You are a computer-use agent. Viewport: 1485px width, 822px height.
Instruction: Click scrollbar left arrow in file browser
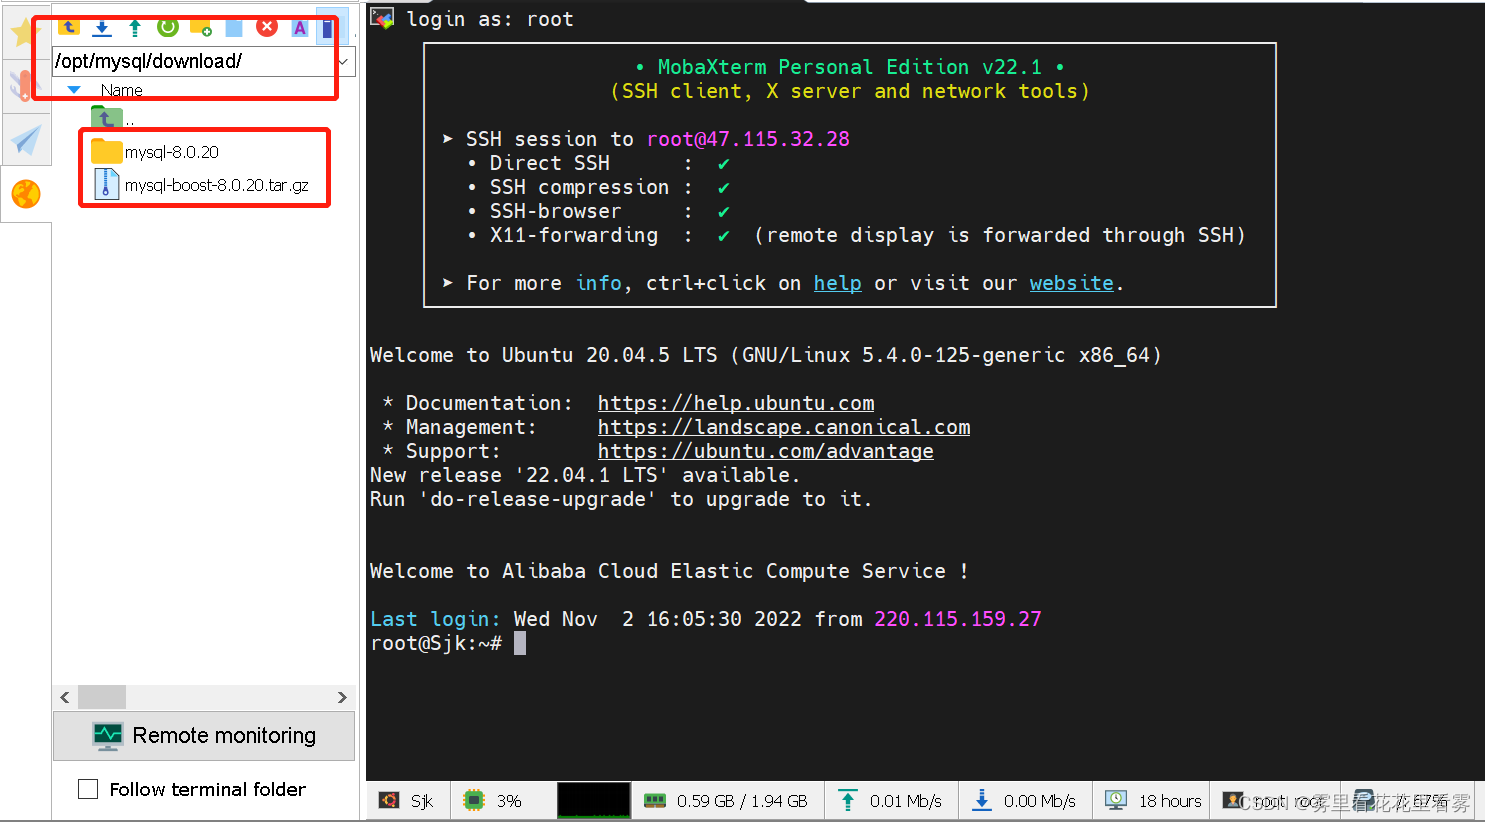click(x=65, y=697)
